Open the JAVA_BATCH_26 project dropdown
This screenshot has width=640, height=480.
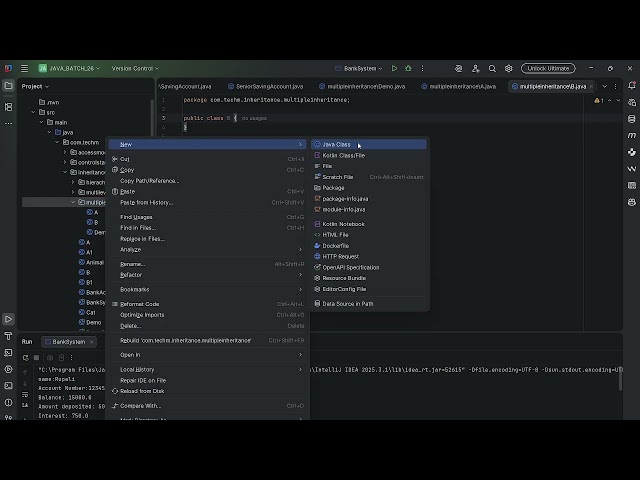pos(69,69)
